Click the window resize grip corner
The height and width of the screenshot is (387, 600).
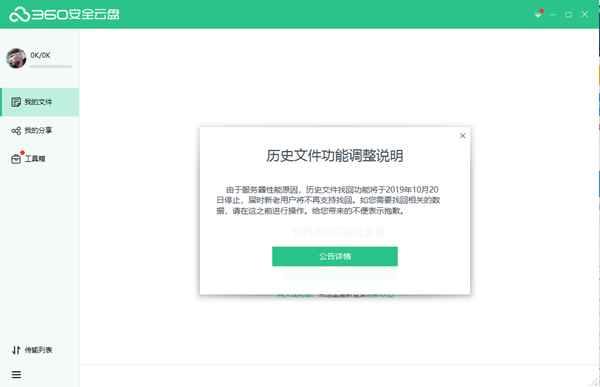coord(594,381)
